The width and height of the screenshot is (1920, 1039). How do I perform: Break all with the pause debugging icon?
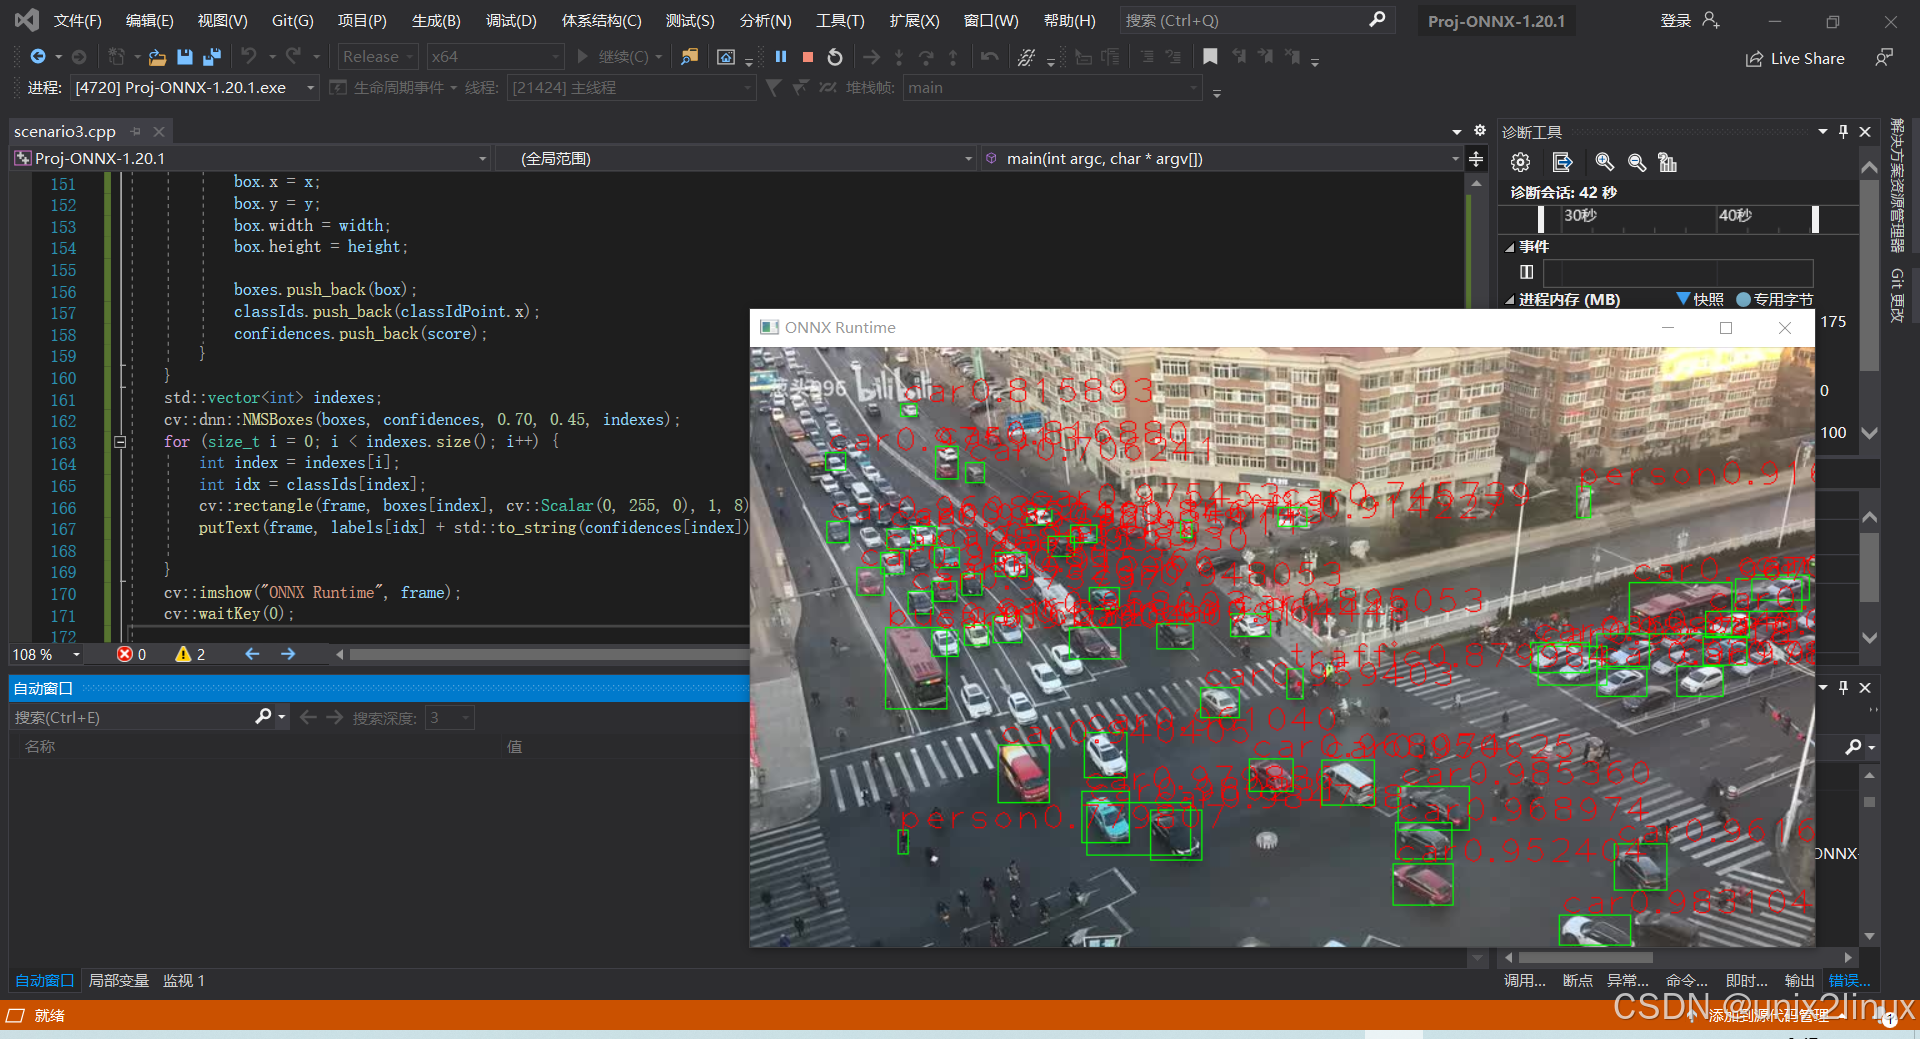781,57
